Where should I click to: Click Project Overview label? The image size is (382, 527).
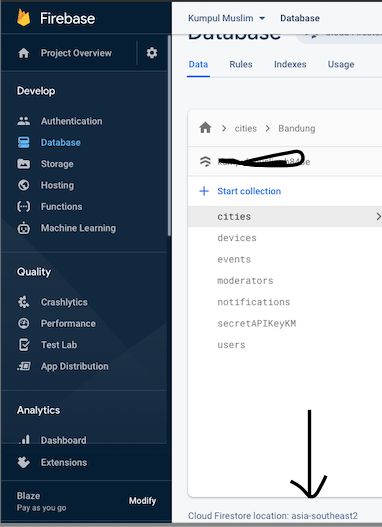[76, 53]
